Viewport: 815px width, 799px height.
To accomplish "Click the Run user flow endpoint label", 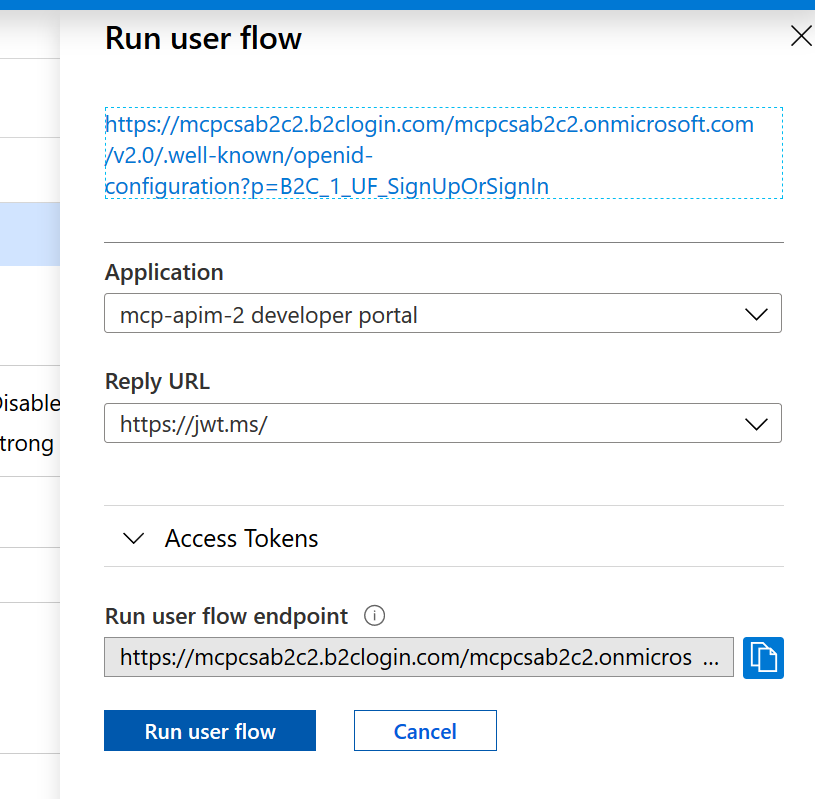I will (226, 616).
